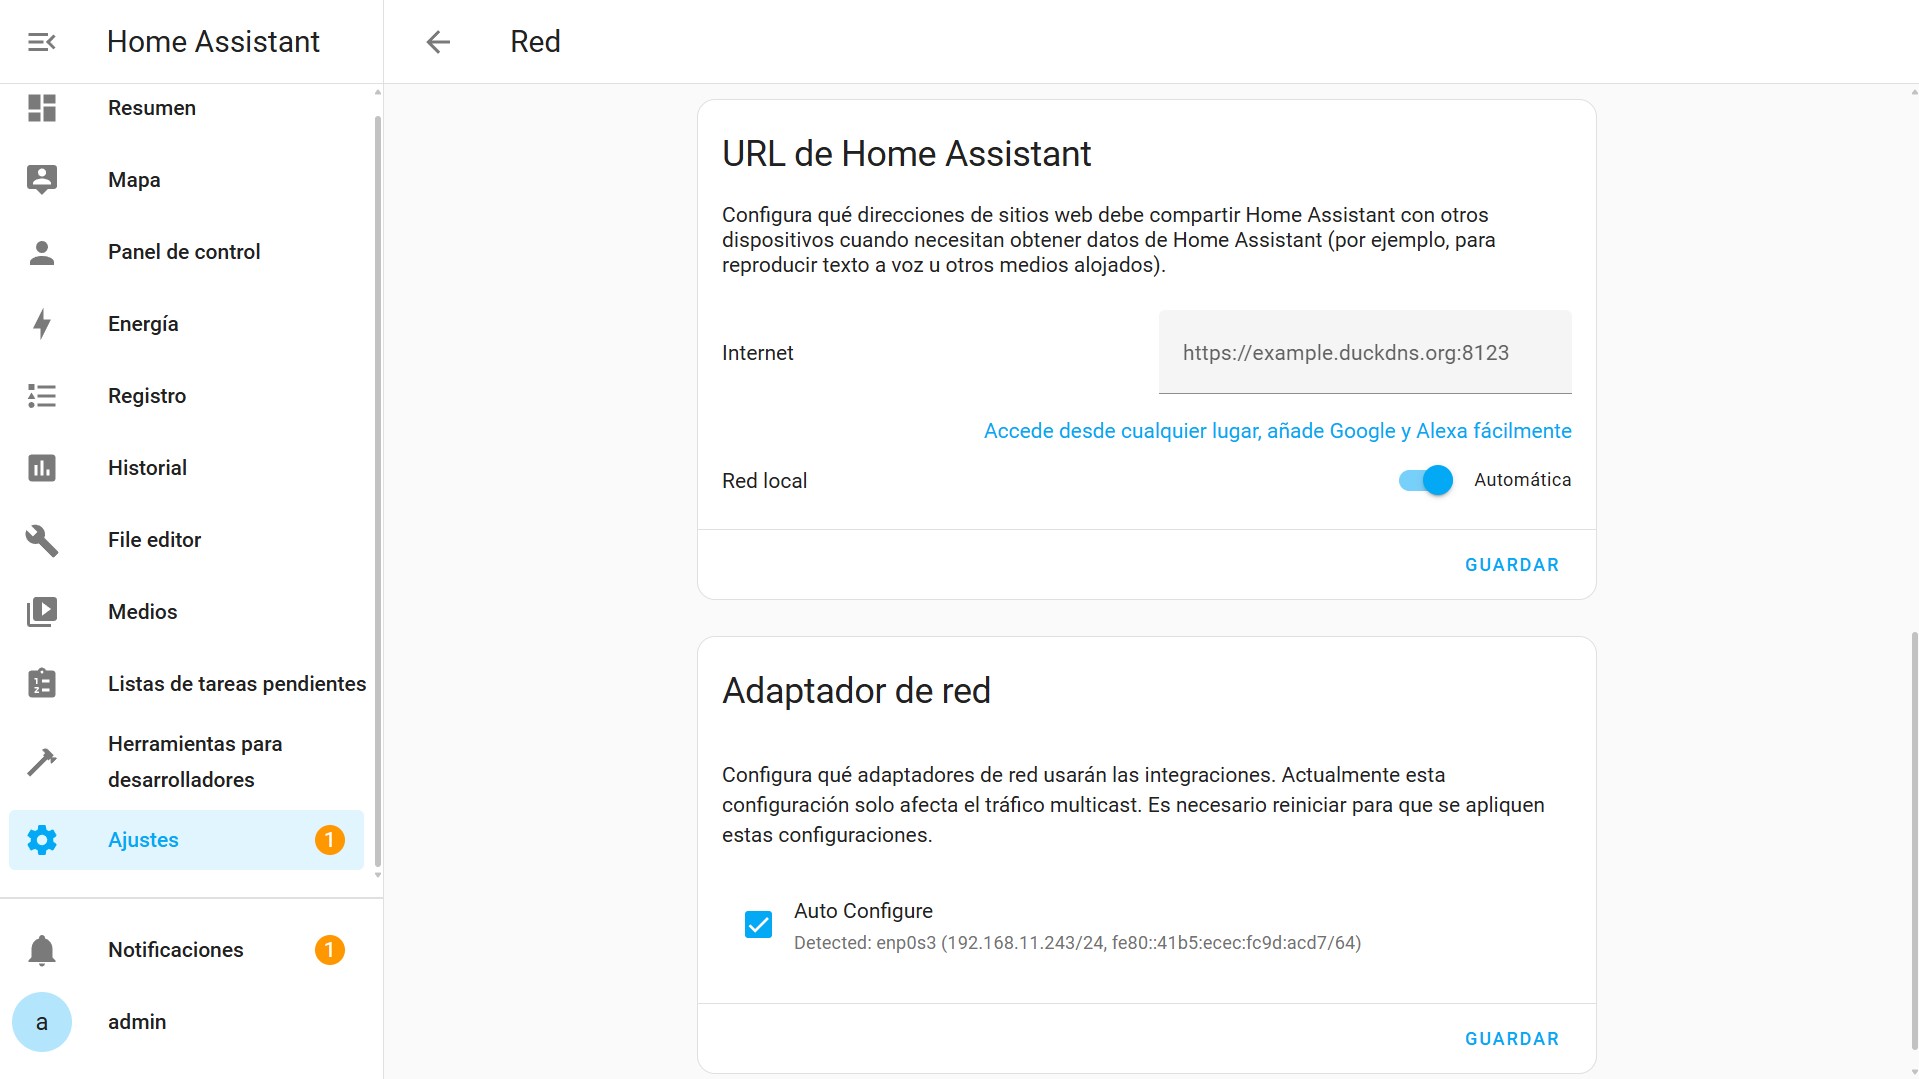Screen dimensions: 1919x1079
Task: Uncheck the Auto Configure checkbox
Action: click(x=758, y=924)
